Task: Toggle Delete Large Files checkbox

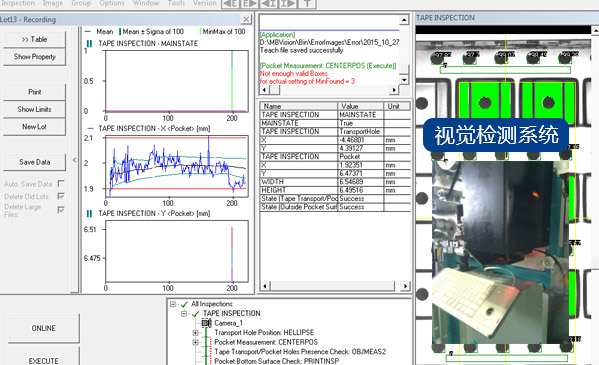Action: coord(61,209)
